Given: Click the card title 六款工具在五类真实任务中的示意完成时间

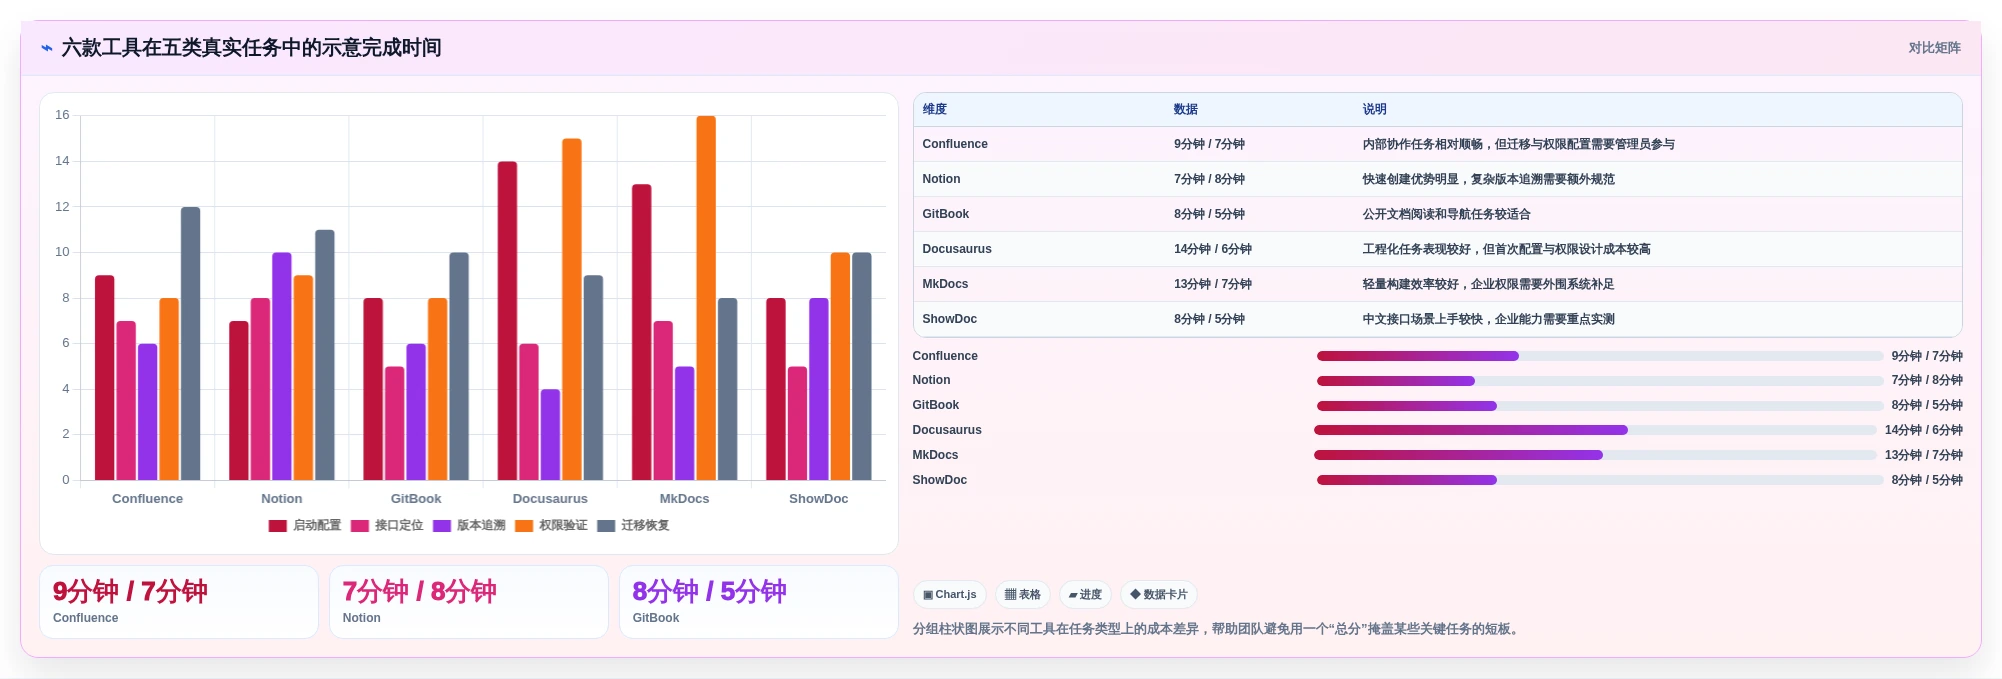Looking at the screenshot, I should [251, 48].
